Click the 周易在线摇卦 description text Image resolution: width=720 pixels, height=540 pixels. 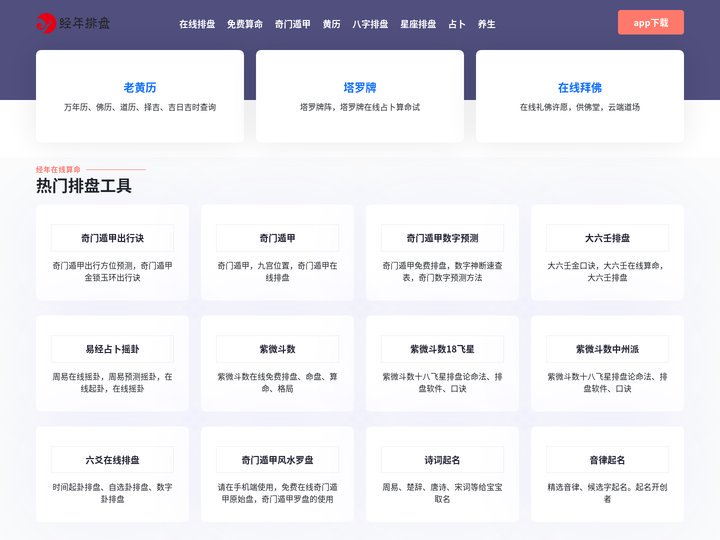point(112,382)
